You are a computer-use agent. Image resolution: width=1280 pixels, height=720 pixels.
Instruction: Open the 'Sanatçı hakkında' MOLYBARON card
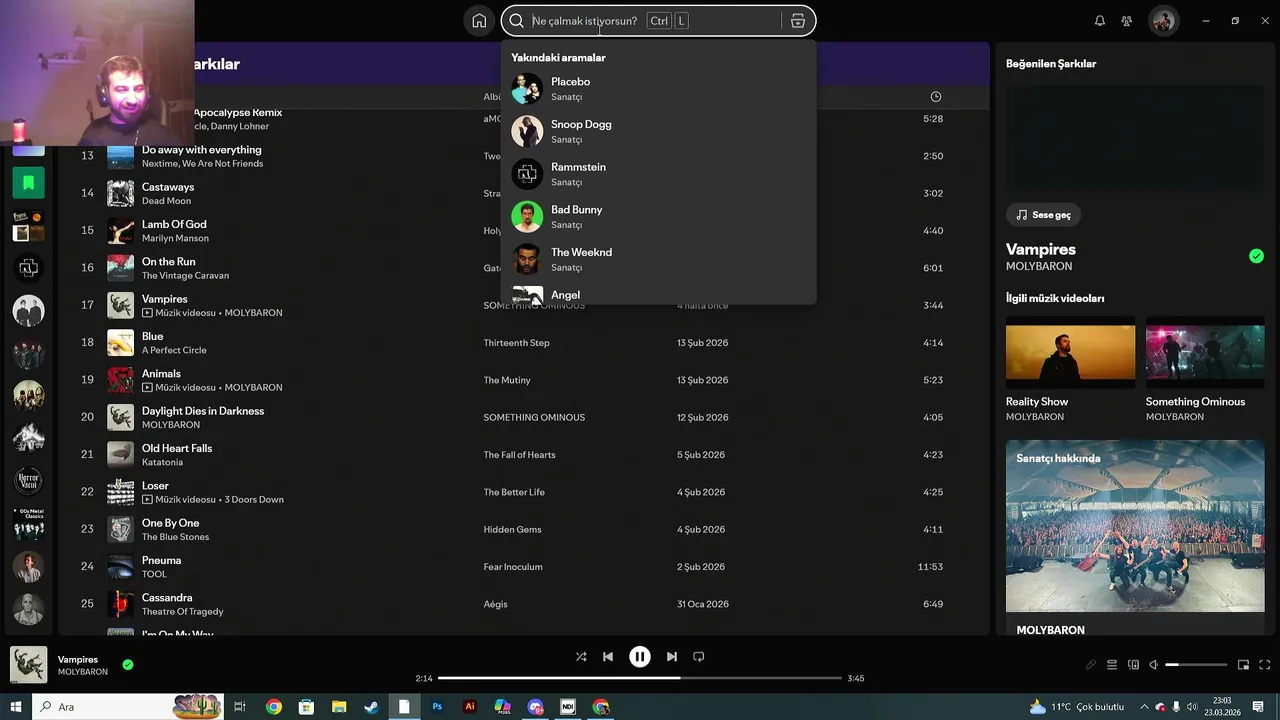(1135, 538)
